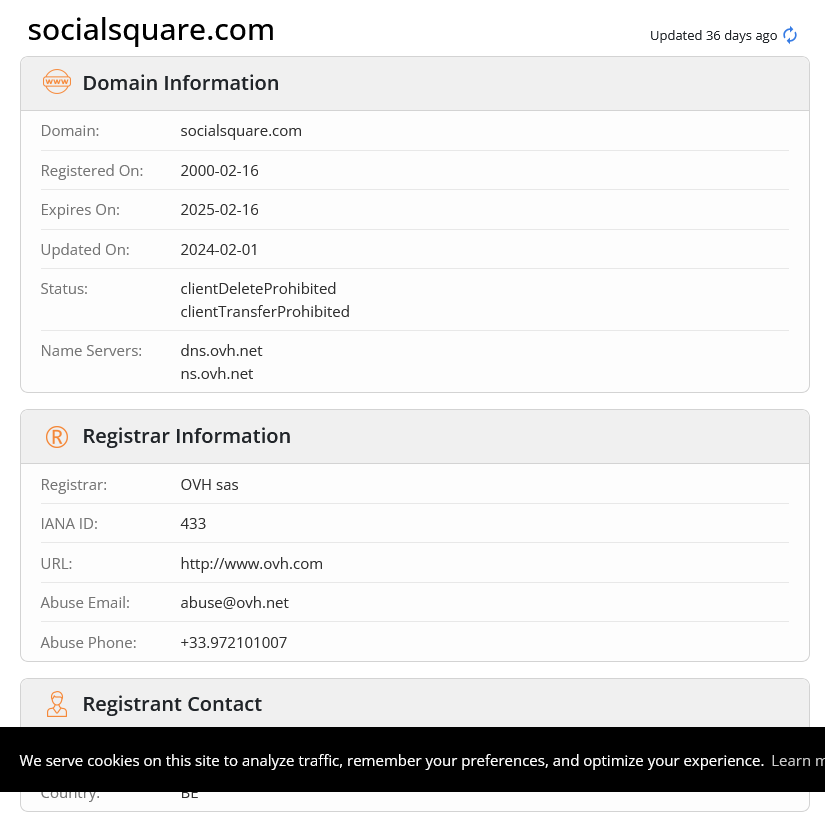
Task: Click the Registrant Contact person icon
Action: coord(57,704)
